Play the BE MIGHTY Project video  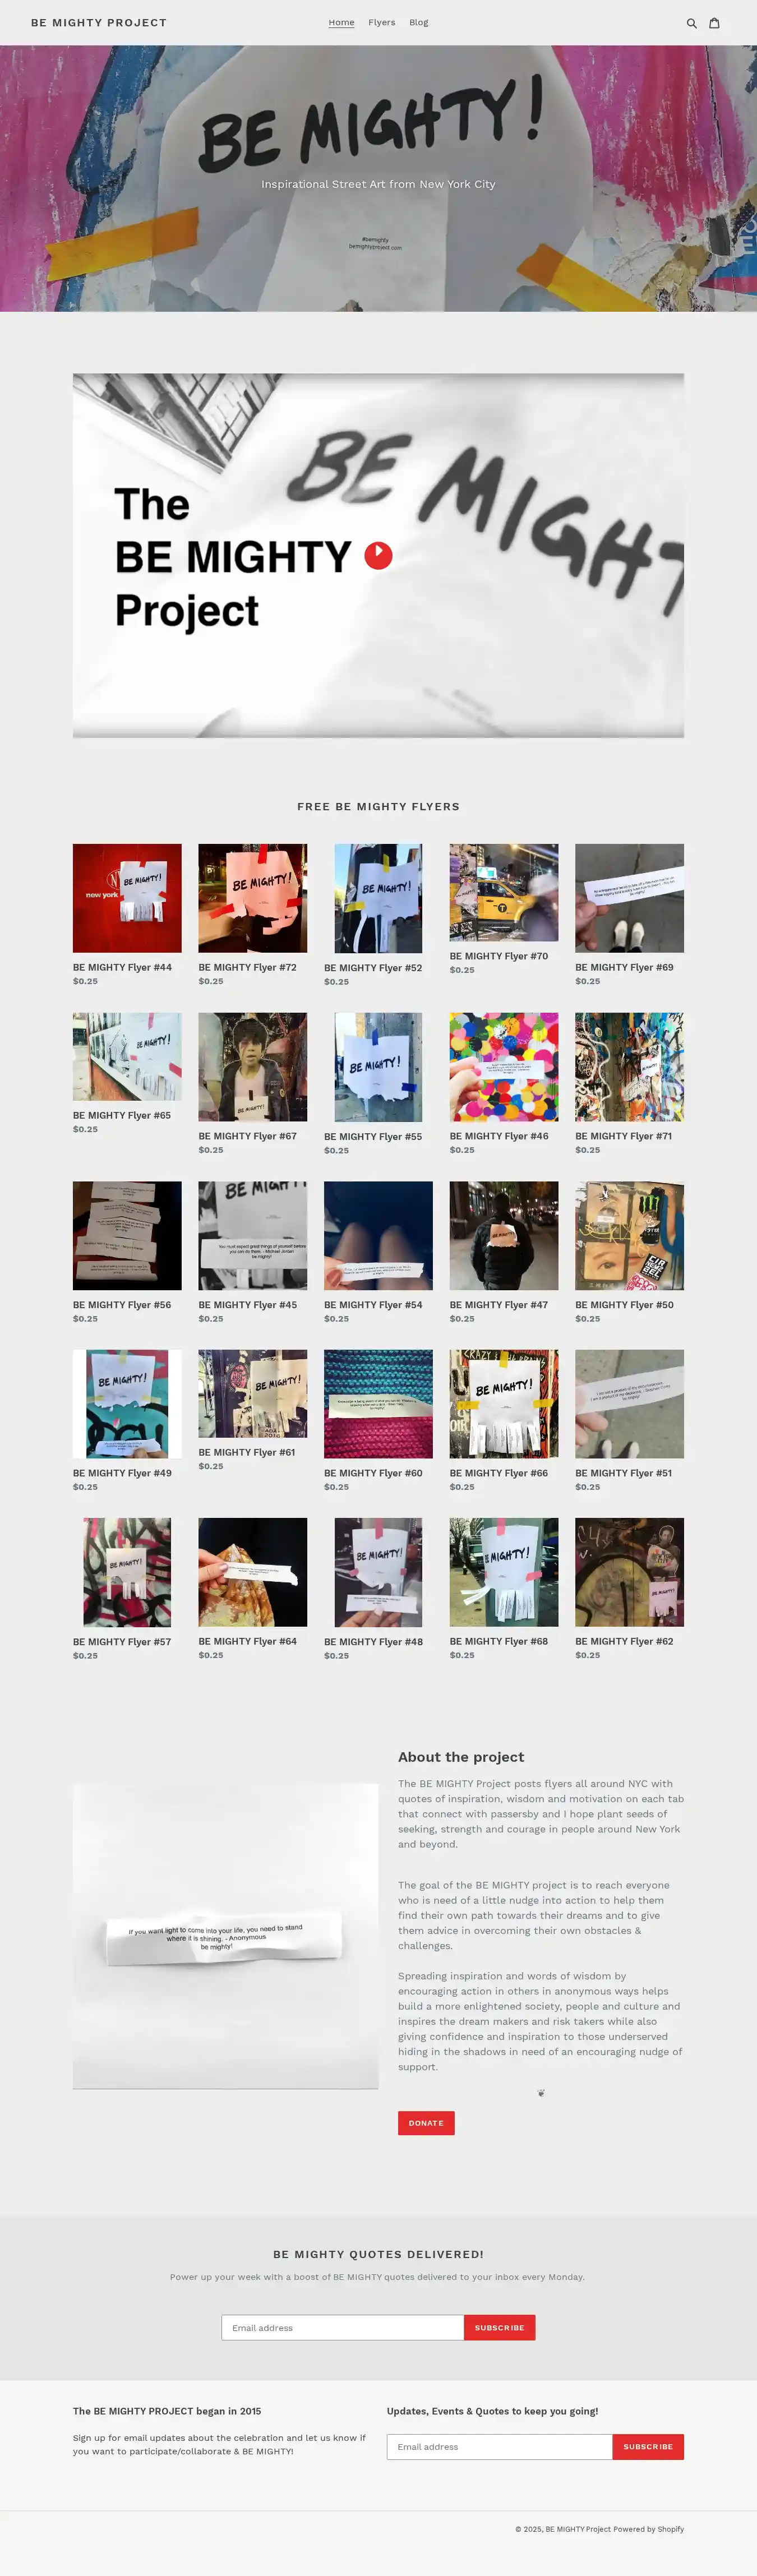tap(378, 555)
